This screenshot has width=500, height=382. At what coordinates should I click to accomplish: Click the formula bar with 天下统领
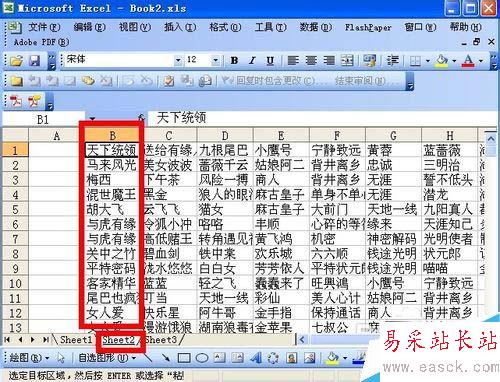(322, 118)
